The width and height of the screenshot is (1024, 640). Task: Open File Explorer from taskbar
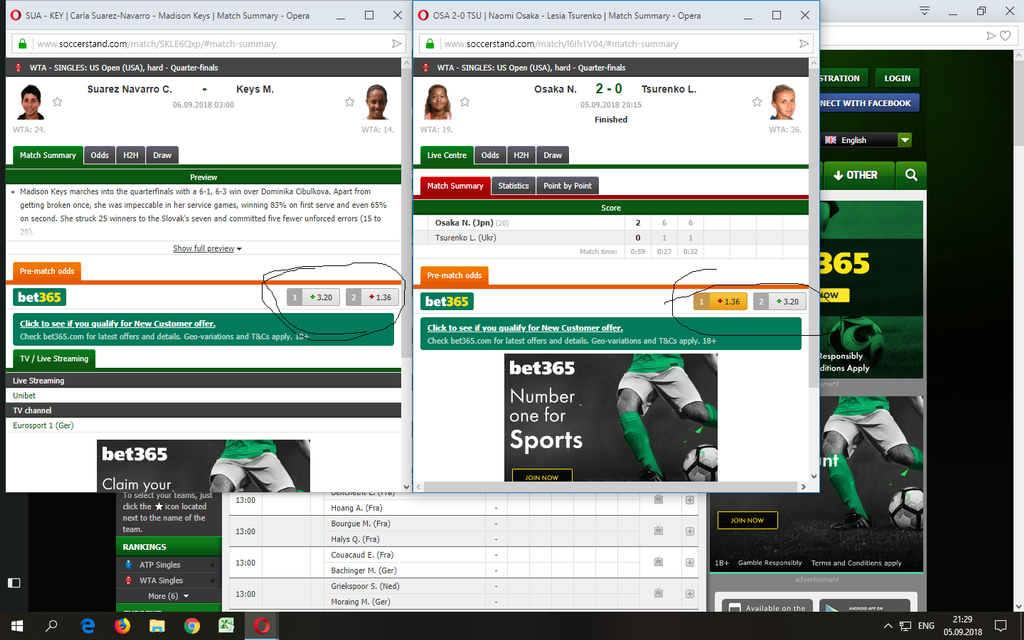click(x=157, y=626)
